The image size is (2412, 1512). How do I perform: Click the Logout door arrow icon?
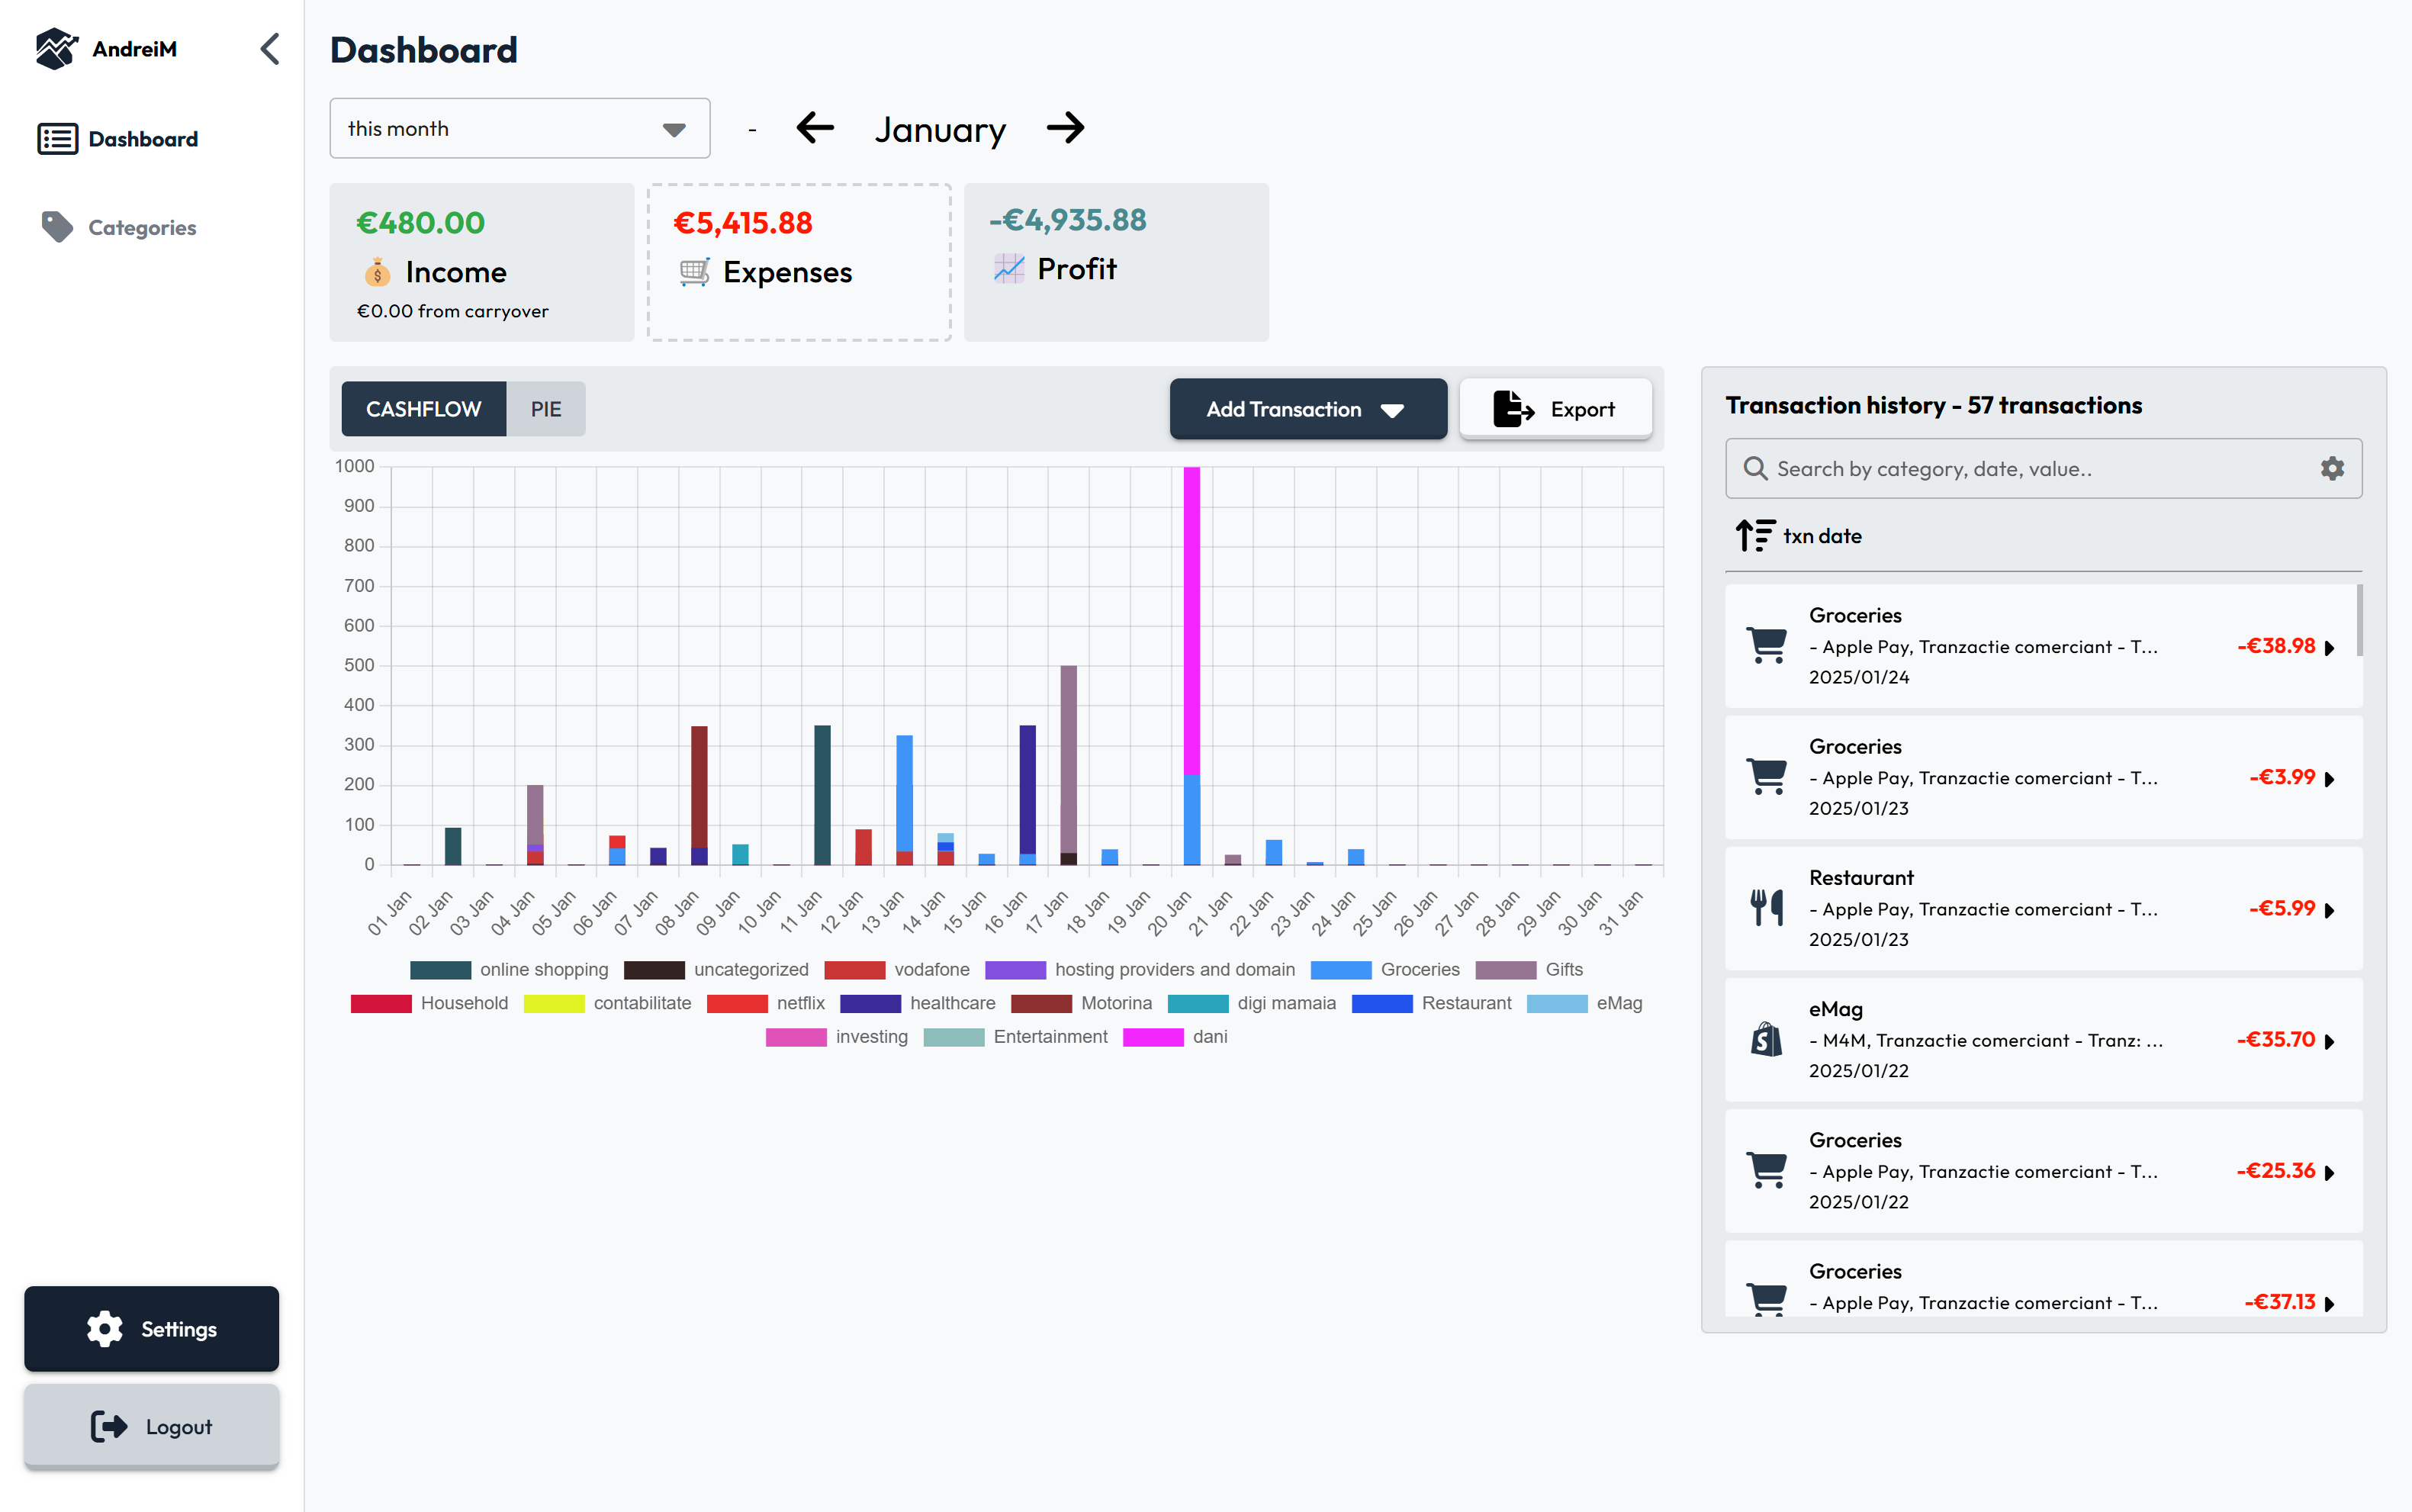pos(109,1426)
